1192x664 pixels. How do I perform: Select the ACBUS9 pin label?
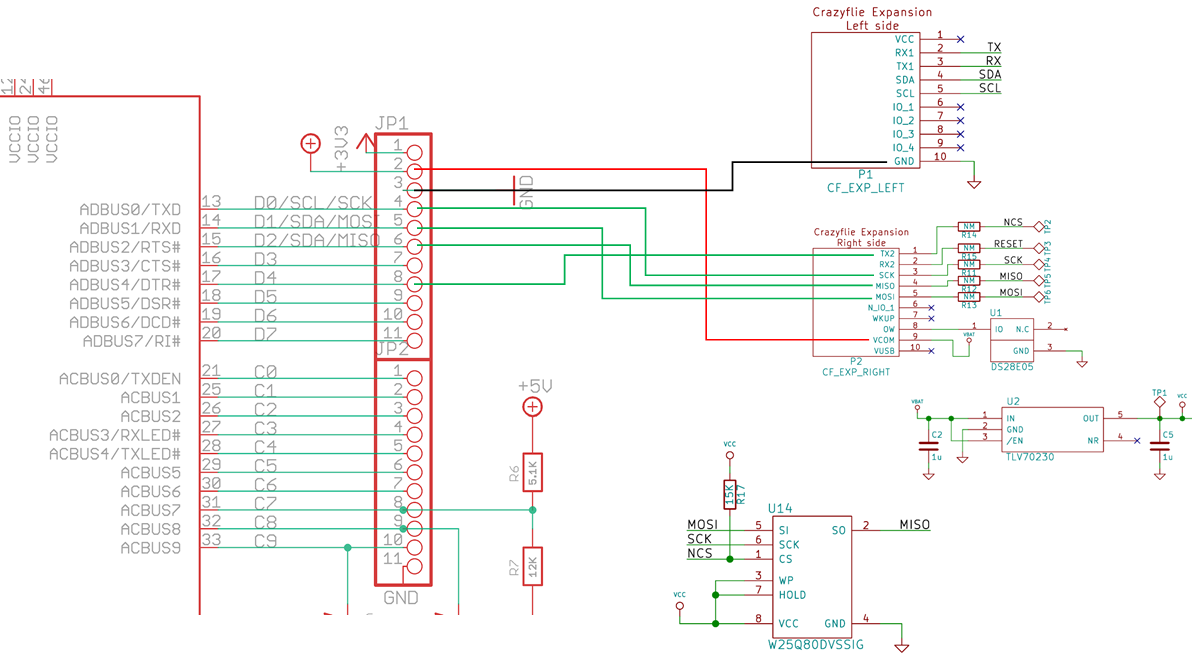150,548
